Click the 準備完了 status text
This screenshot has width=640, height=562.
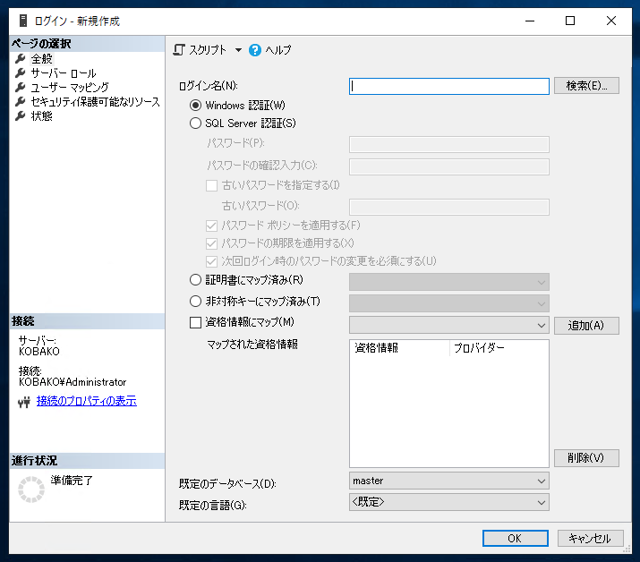tap(72, 480)
